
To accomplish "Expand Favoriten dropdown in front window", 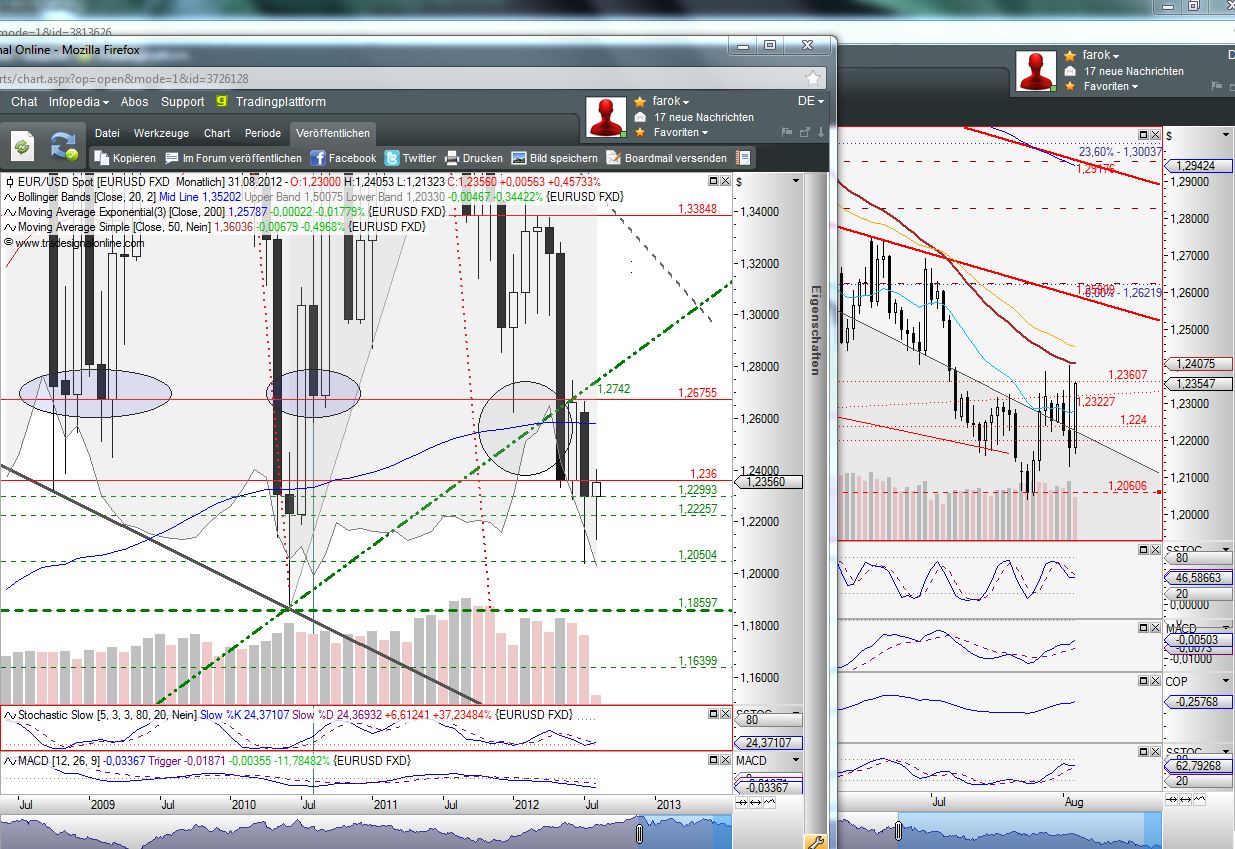I will coord(681,132).
